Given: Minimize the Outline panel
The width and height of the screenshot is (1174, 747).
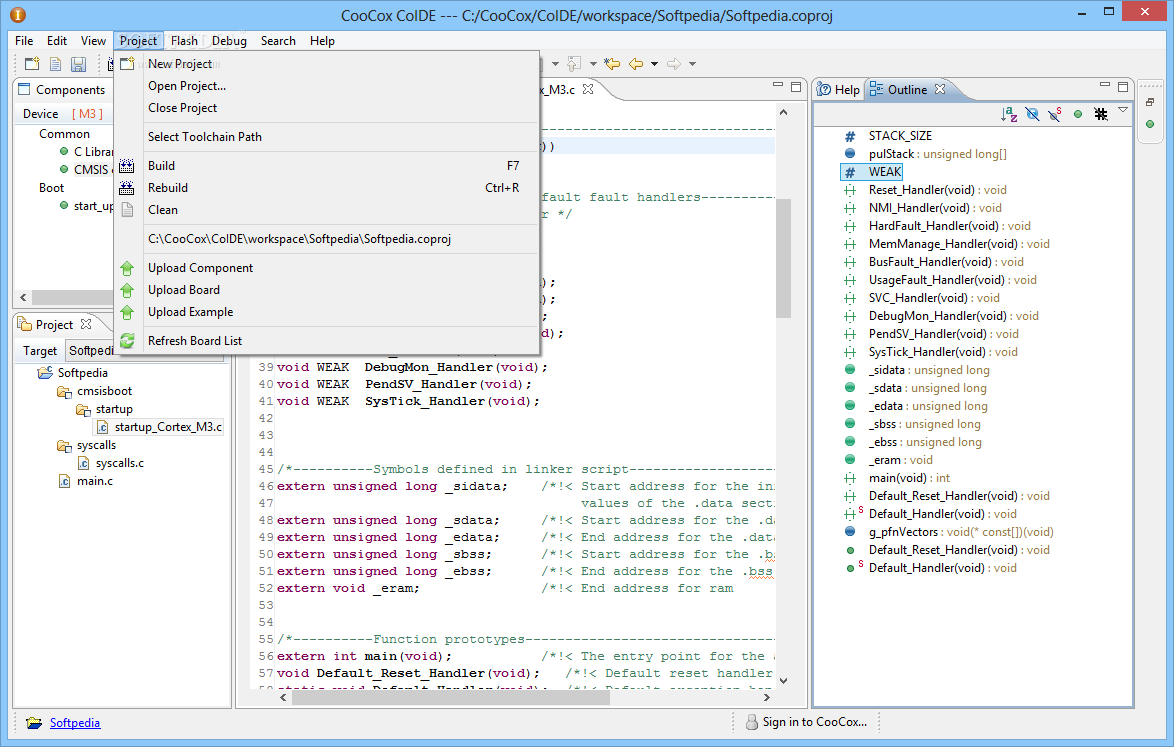Looking at the screenshot, I should click(1105, 85).
